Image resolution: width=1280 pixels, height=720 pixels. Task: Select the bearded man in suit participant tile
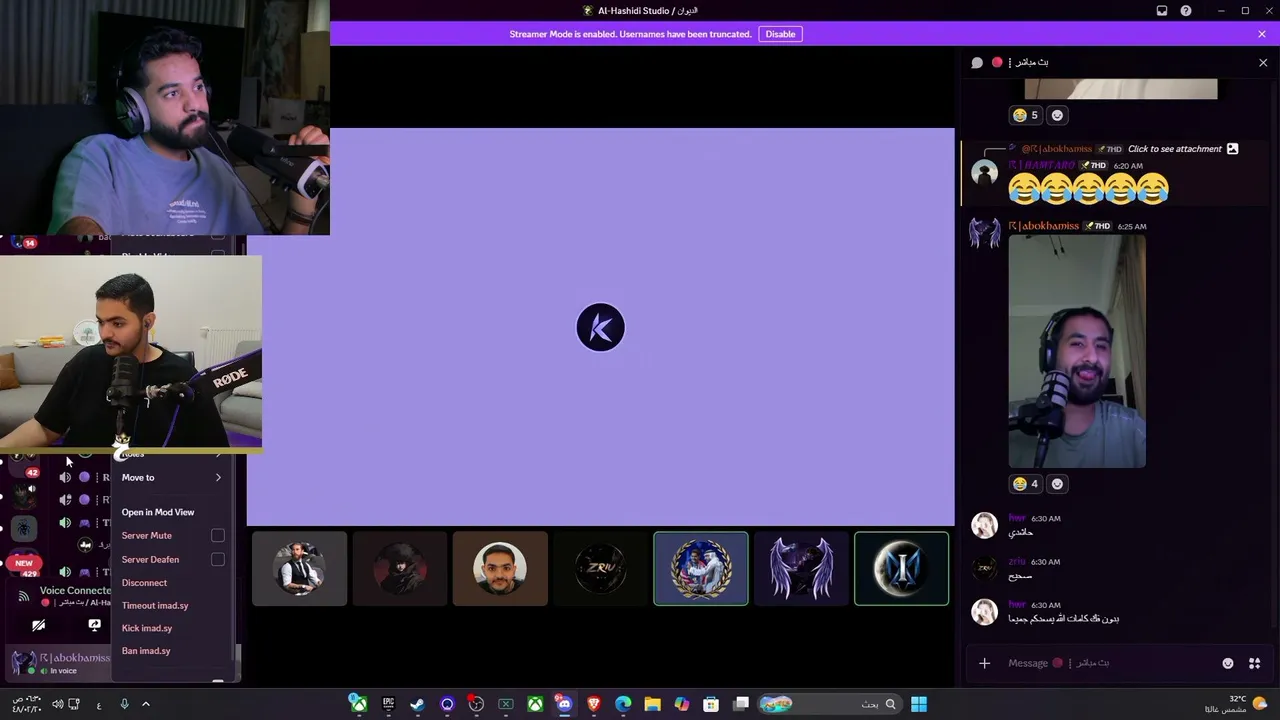[x=300, y=569]
